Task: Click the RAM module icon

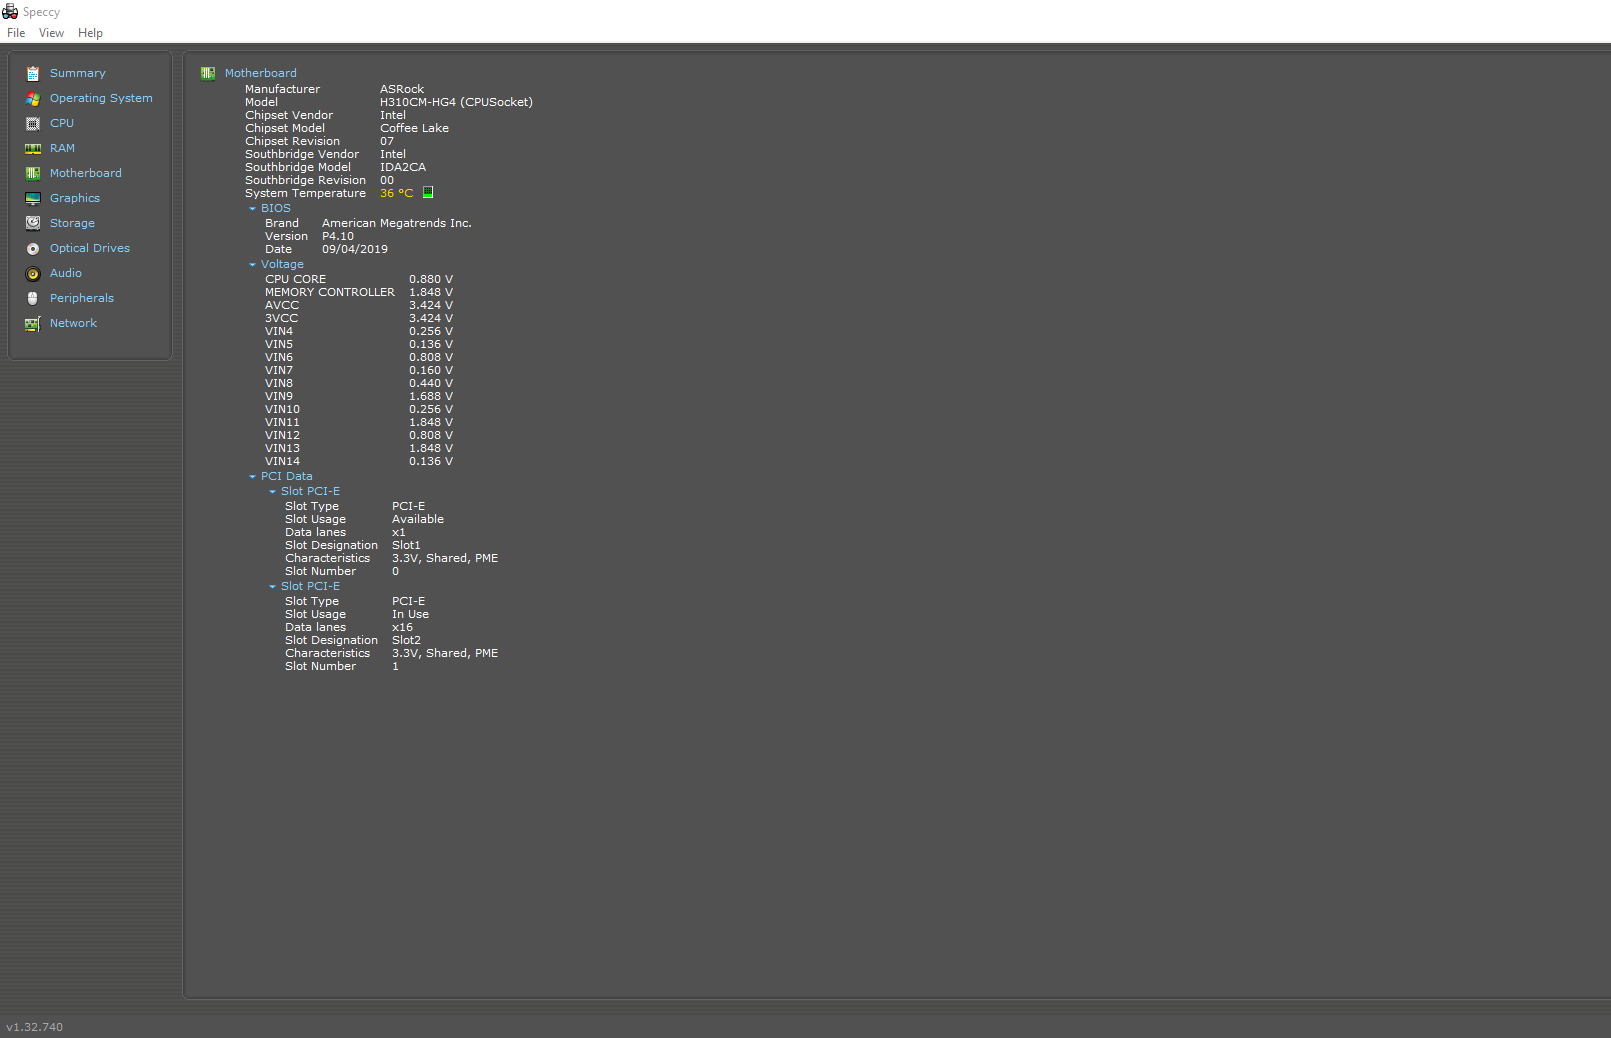Action: 33,148
